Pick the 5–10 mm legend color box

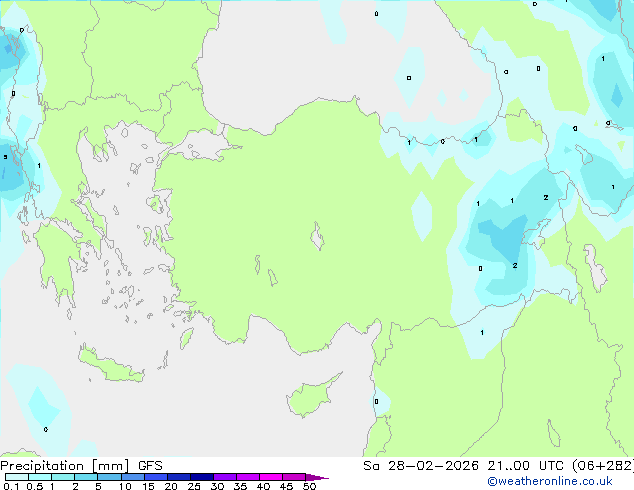pos(109,477)
